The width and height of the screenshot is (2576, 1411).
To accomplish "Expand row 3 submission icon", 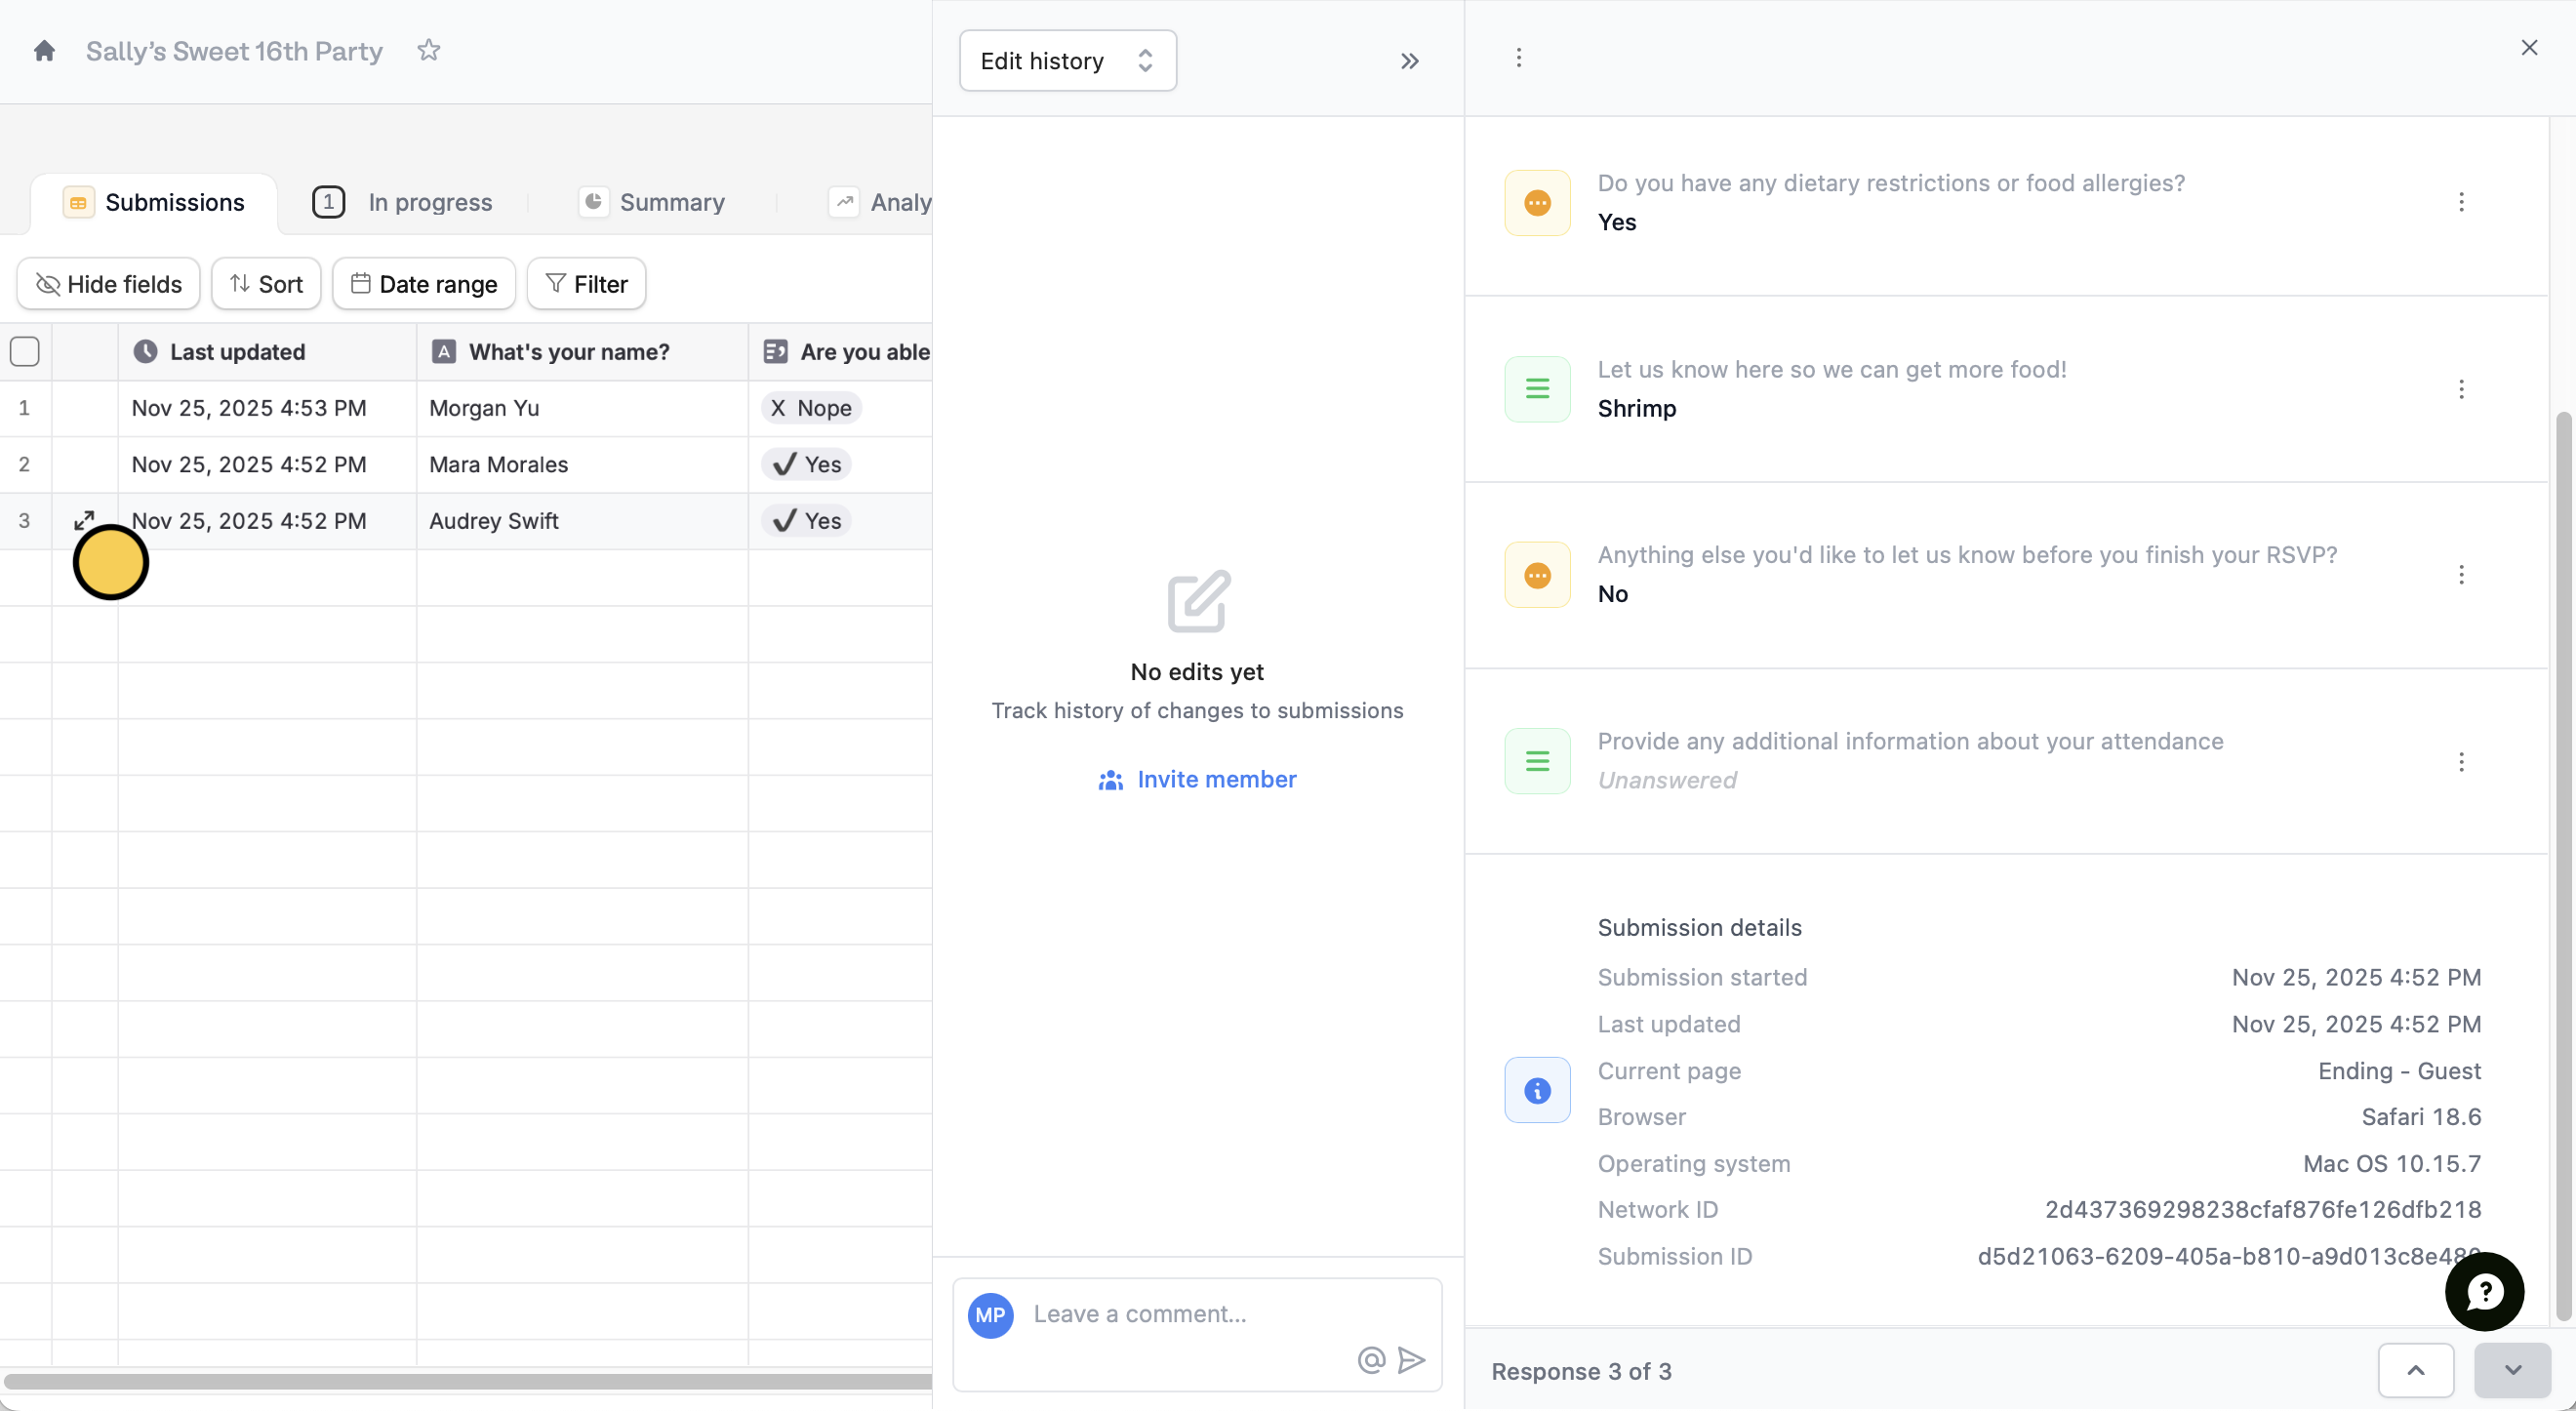I will tap(84, 520).
